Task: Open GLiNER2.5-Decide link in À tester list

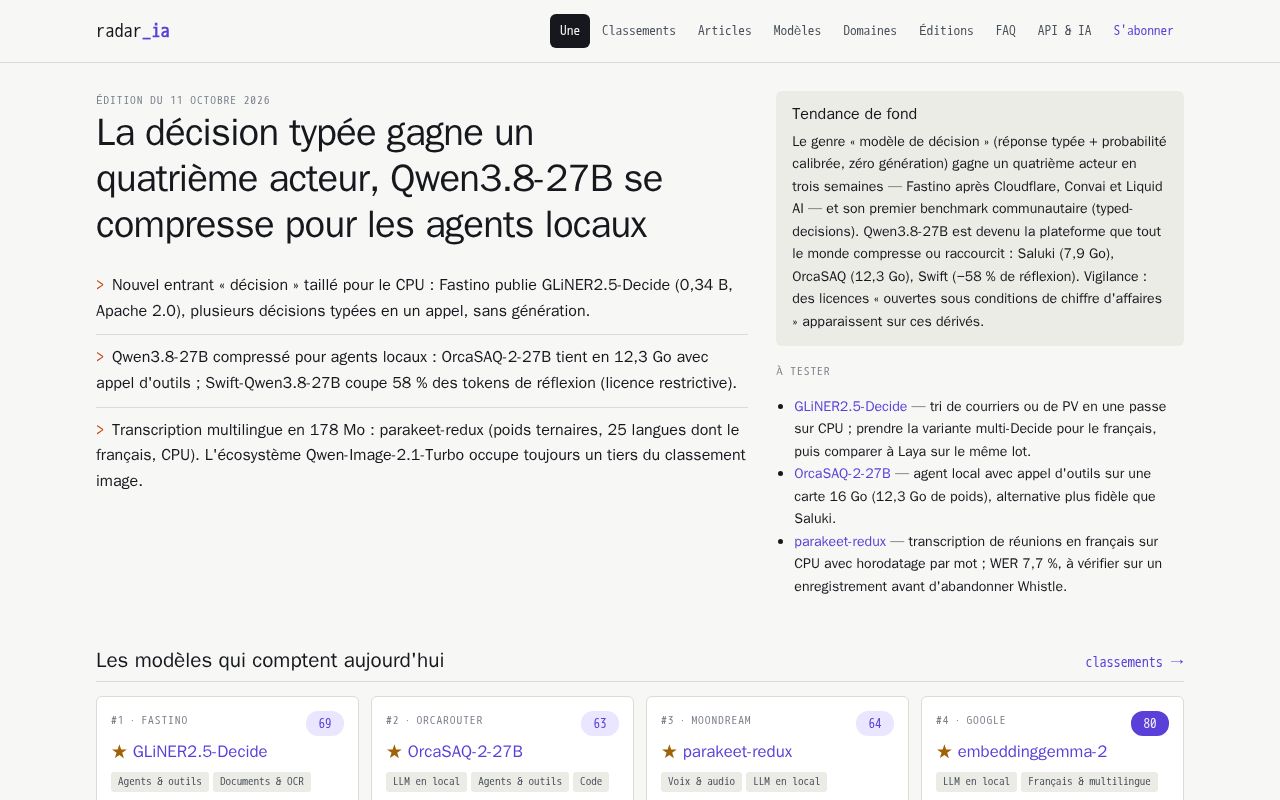Action: pyautogui.click(x=851, y=406)
